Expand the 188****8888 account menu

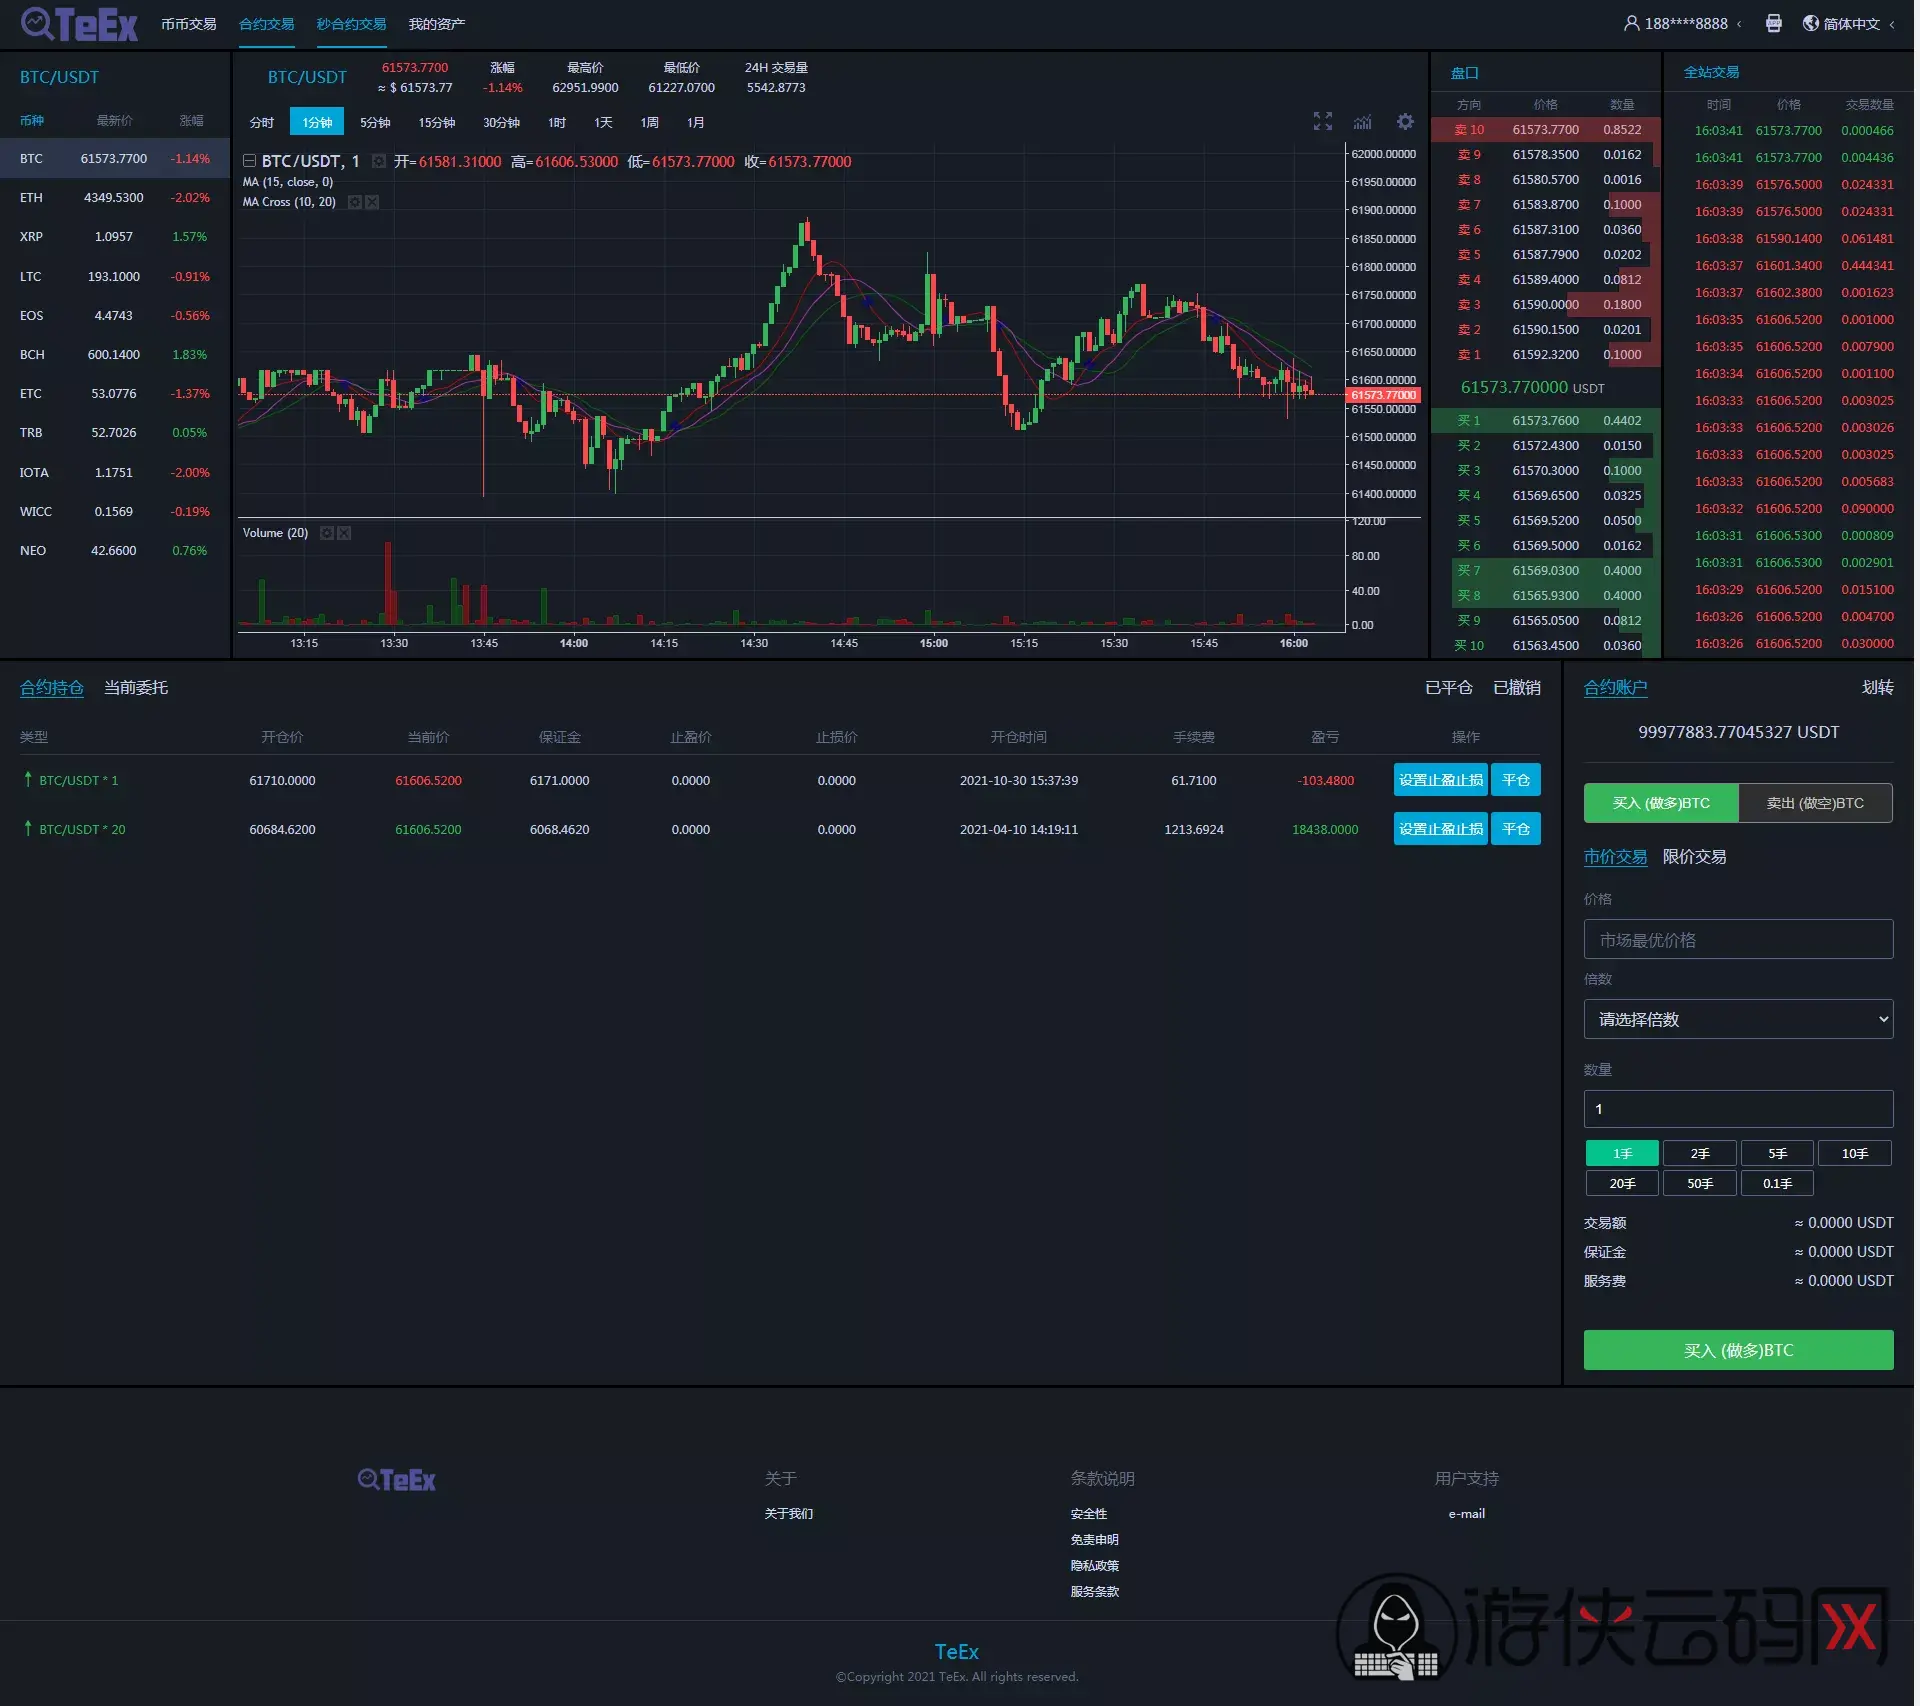(x=1689, y=24)
